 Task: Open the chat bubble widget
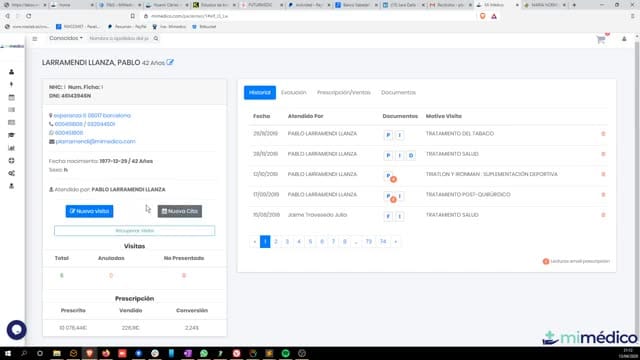[x=17, y=330]
